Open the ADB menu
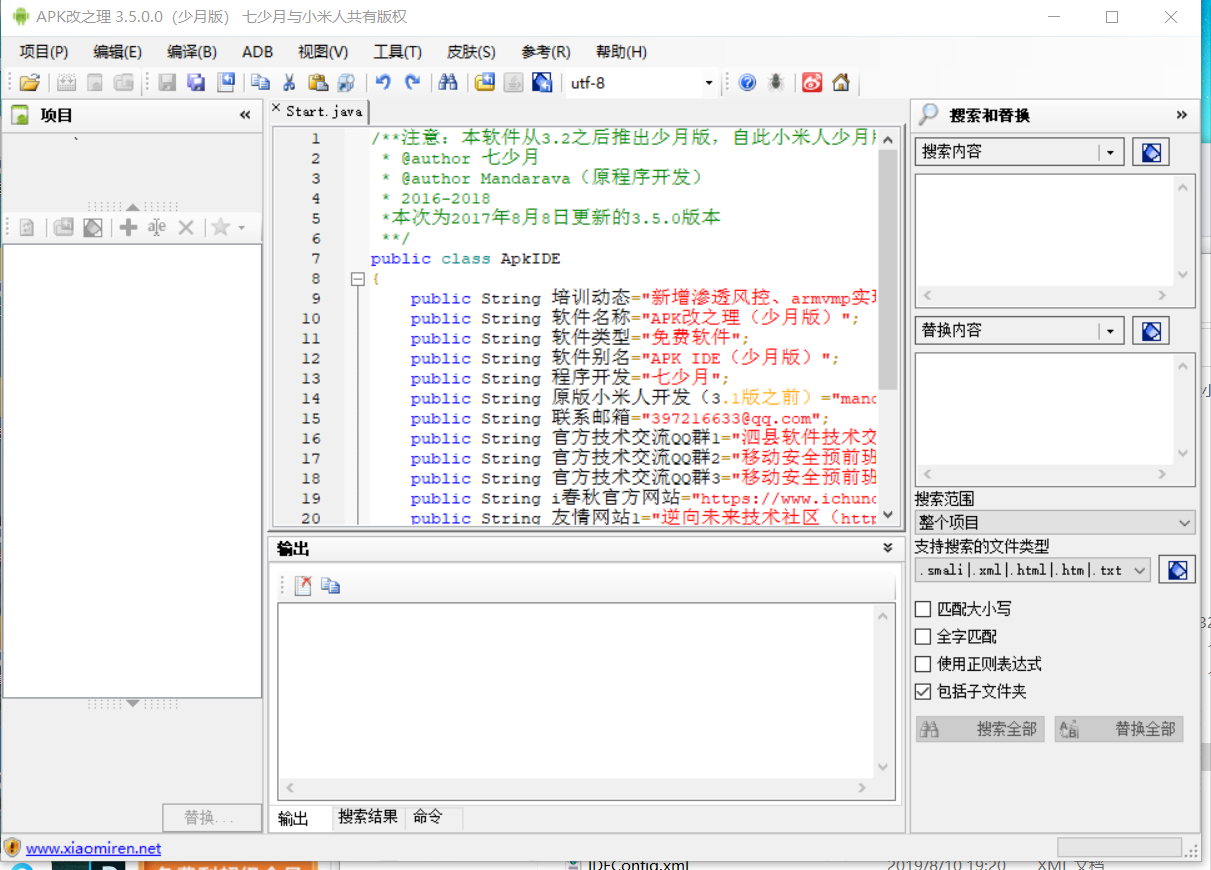1211x870 pixels. point(257,52)
